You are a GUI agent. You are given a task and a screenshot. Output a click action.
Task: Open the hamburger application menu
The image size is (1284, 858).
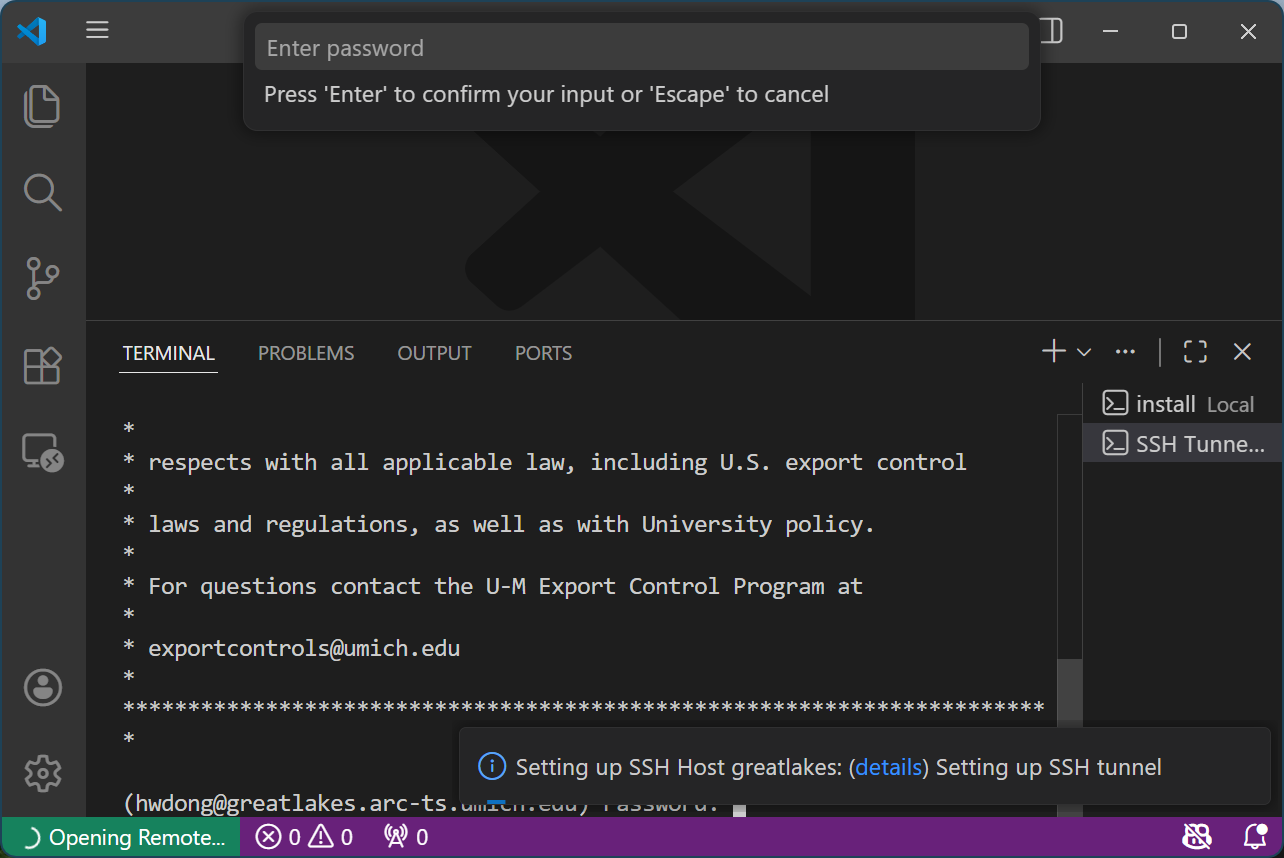(x=97, y=30)
